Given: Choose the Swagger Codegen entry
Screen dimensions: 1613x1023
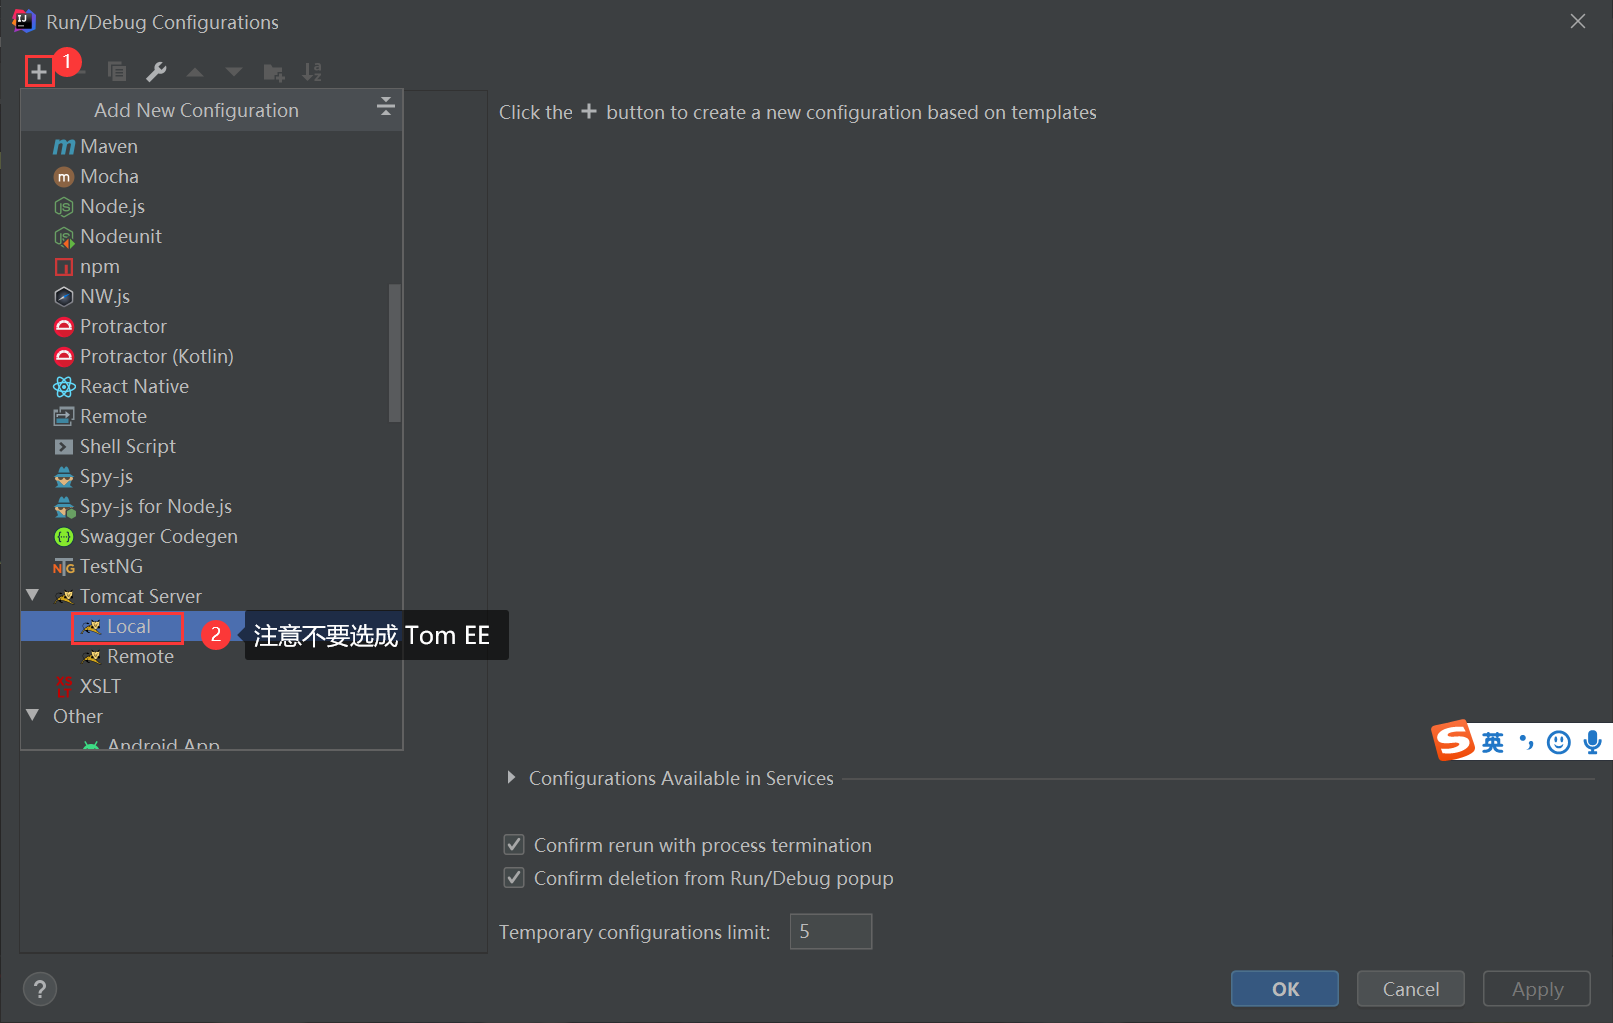Looking at the screenshot, I should pos(212,536).
